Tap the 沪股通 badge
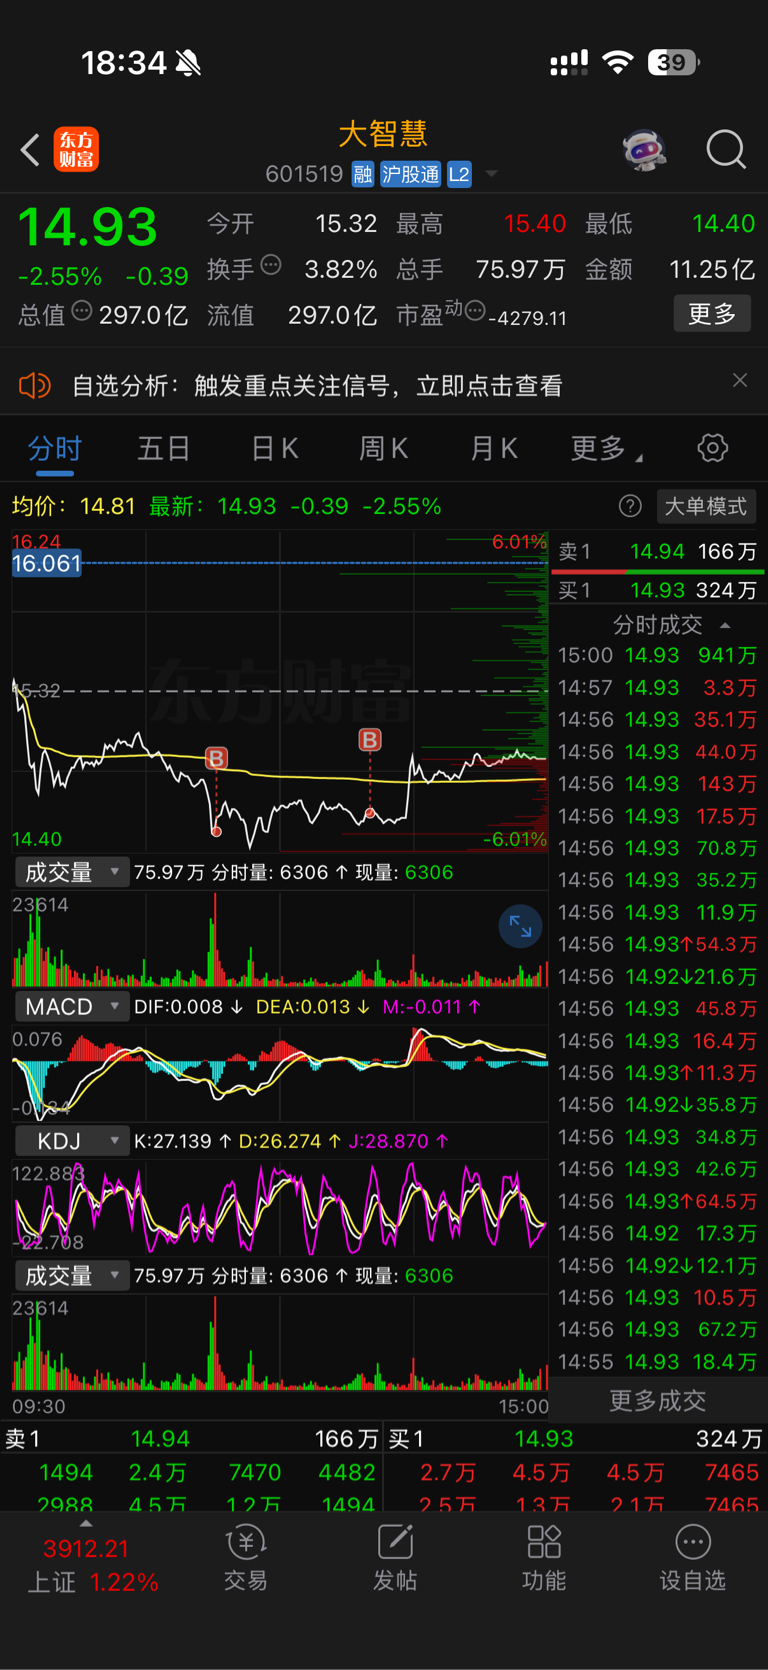Screen dimensions: 768x1670 410,174
